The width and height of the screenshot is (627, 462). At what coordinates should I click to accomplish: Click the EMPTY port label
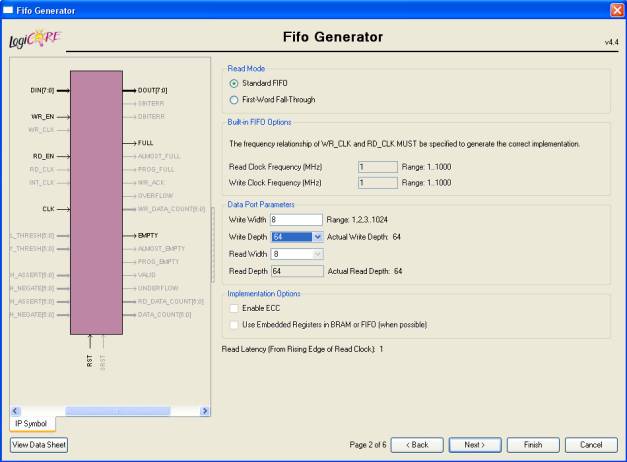(x=148, y=236)
